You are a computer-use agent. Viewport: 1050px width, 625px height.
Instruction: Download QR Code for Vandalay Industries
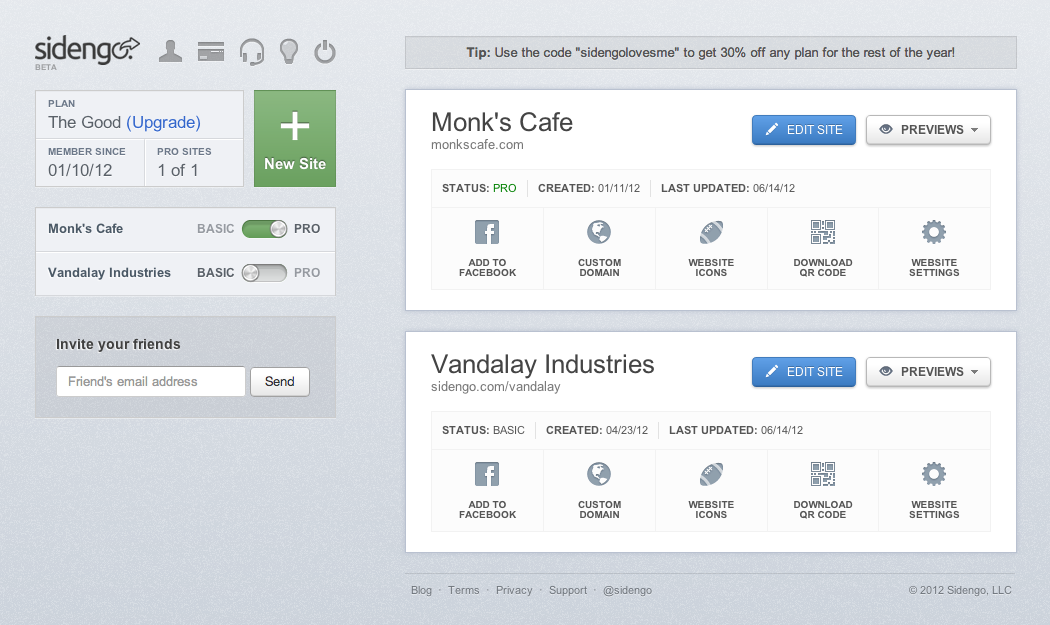tap(823, 490)
